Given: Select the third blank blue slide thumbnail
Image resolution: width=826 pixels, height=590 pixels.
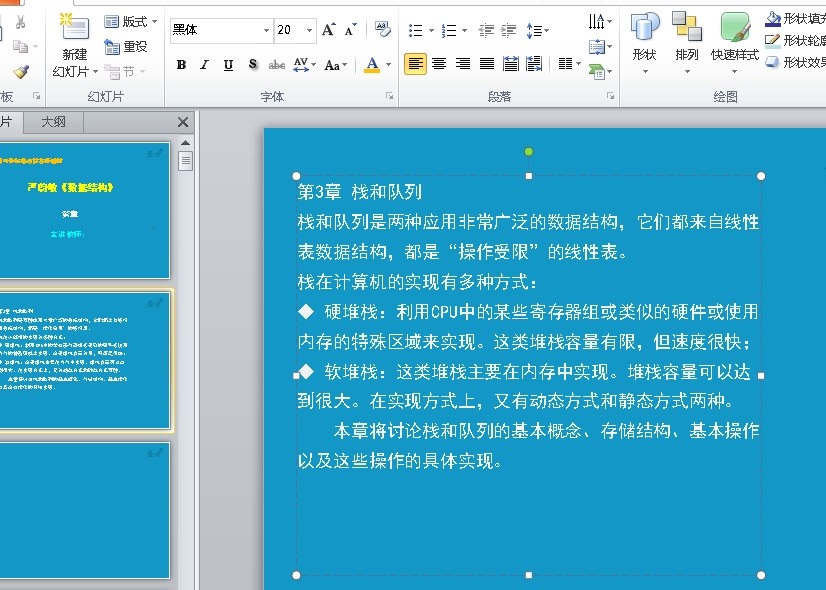Looking at the screenshot, I should [x=84, y=510].
